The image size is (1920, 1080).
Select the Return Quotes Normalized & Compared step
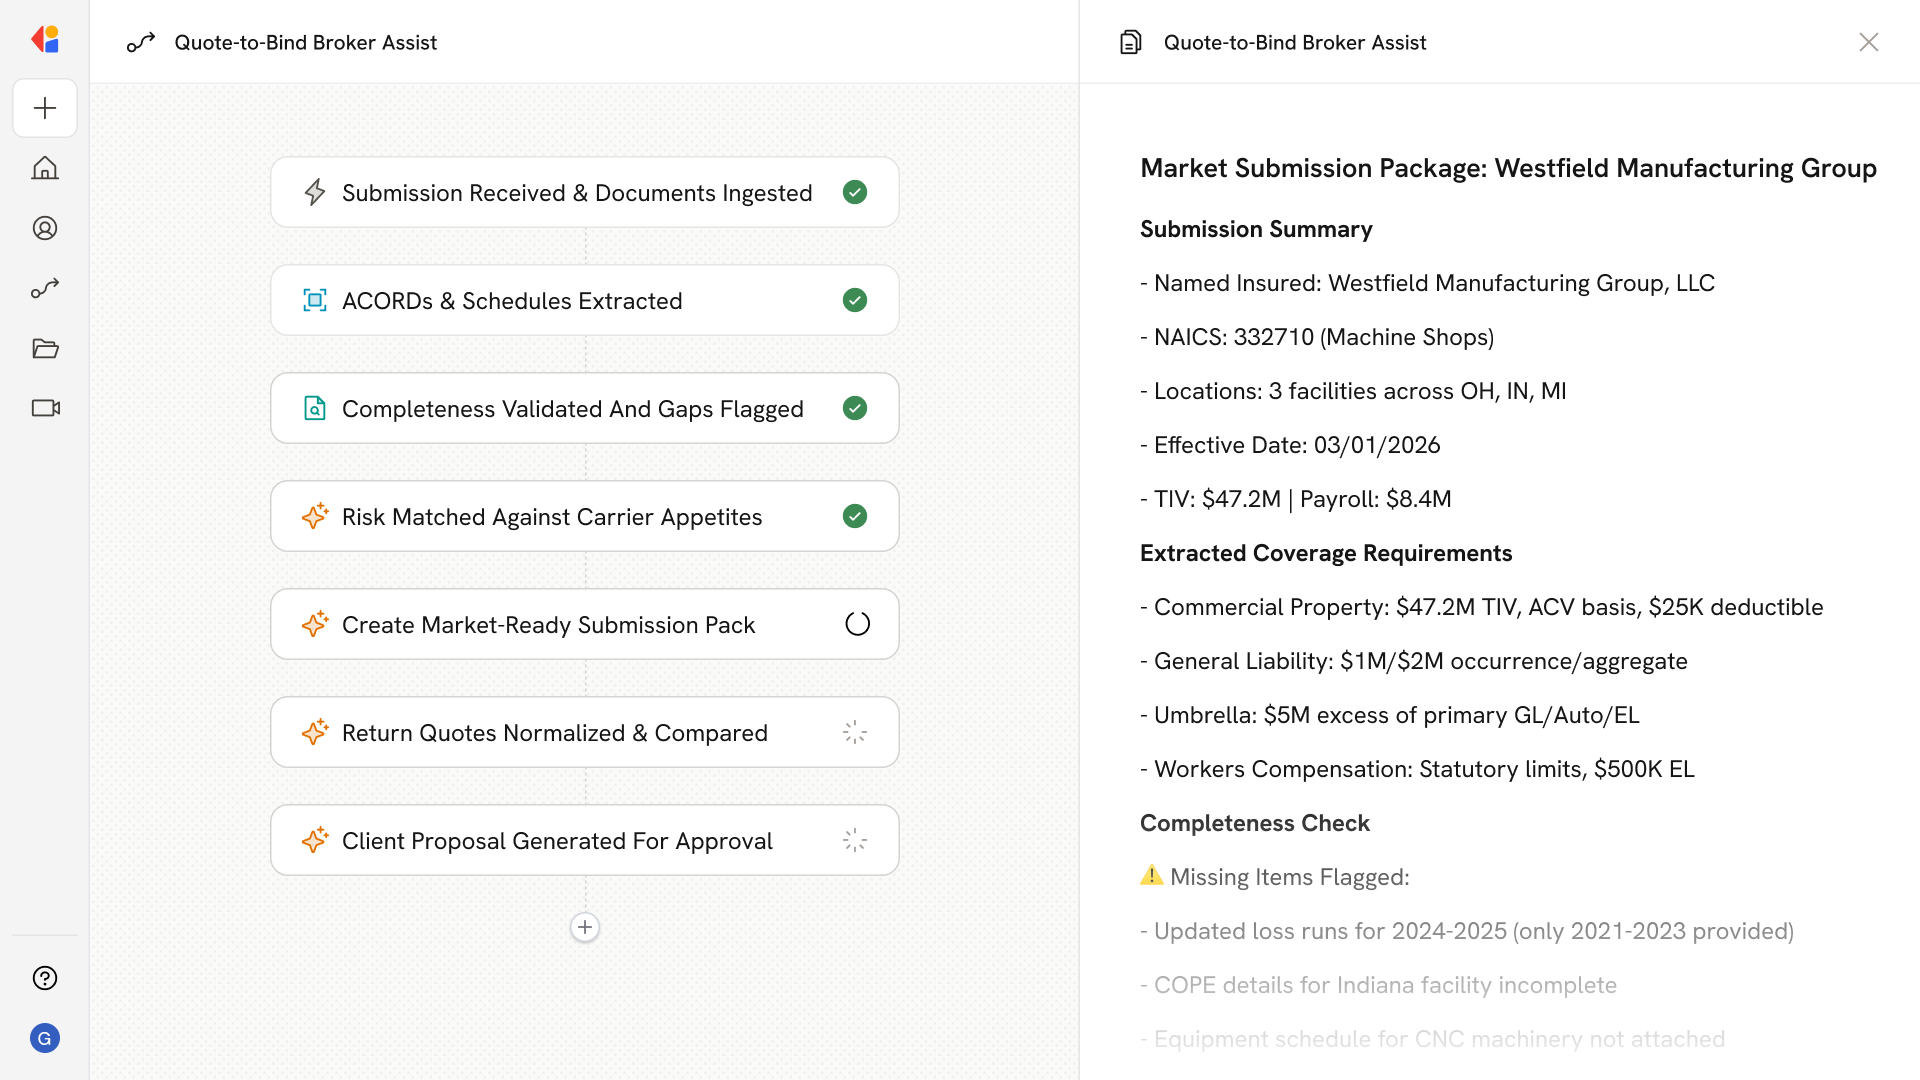point(554,733)
